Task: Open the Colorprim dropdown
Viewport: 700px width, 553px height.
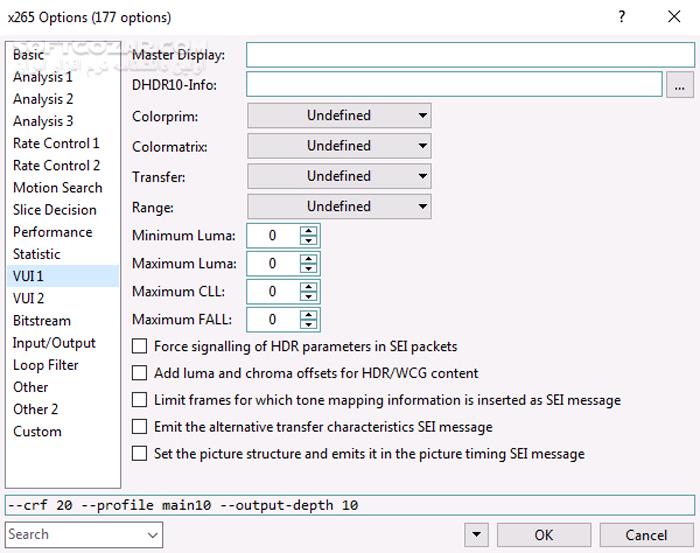Action: pyautogui.click(x=339, y=115)
